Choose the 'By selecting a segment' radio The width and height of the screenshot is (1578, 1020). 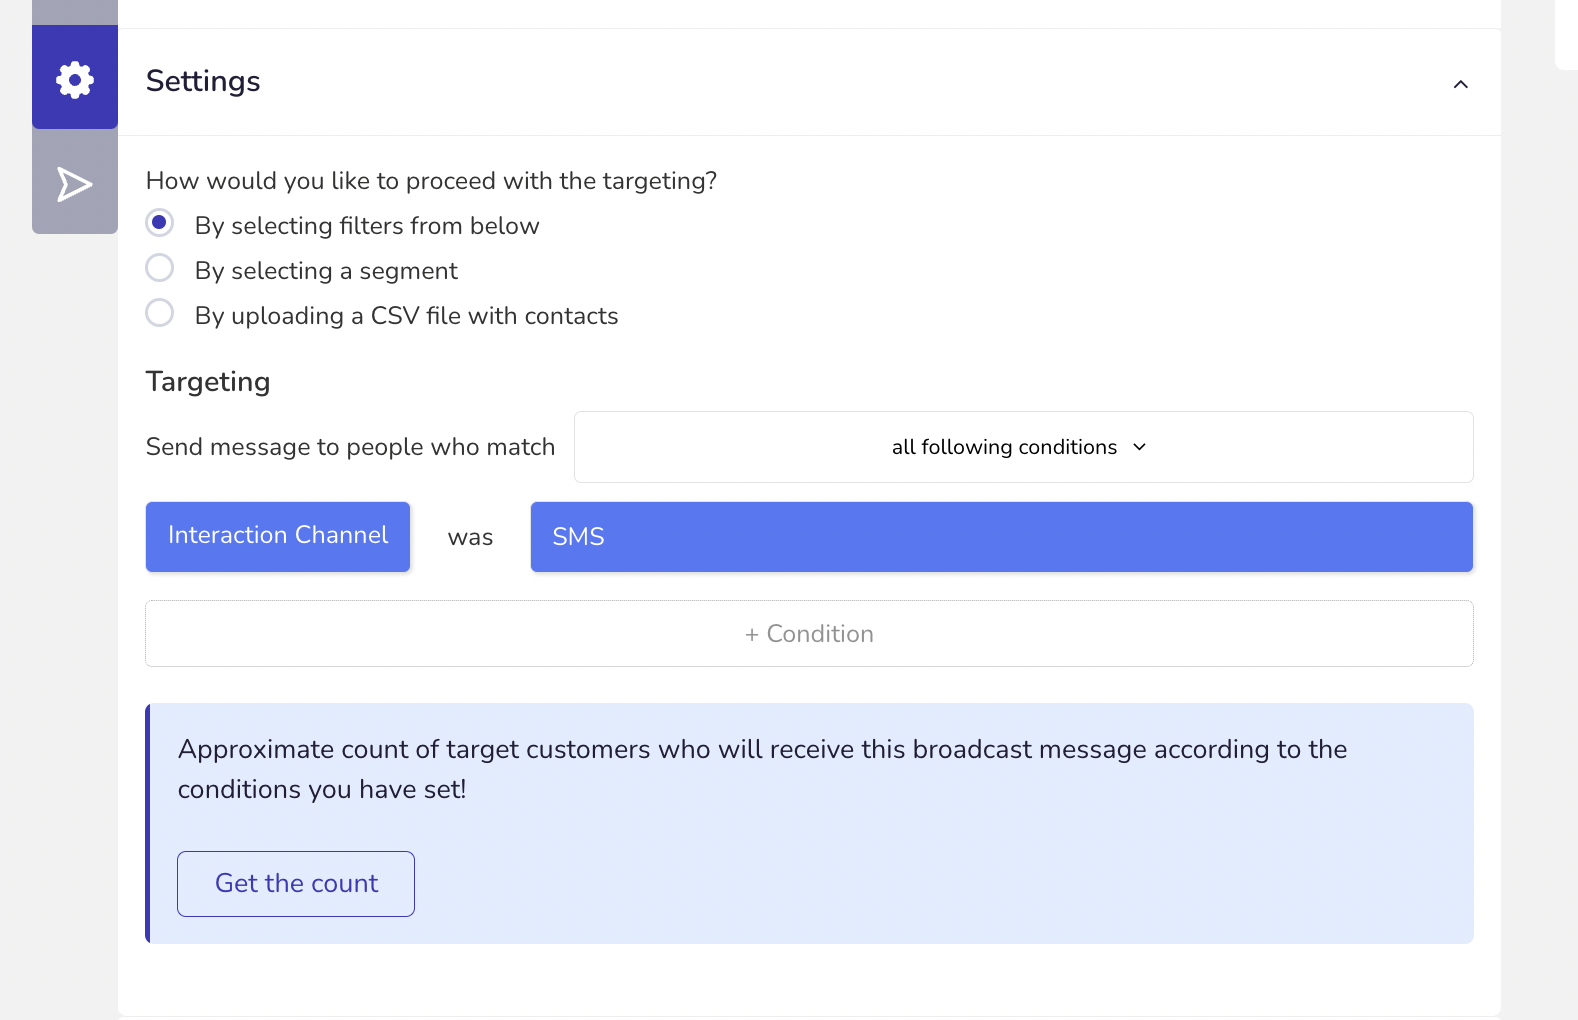160,268
